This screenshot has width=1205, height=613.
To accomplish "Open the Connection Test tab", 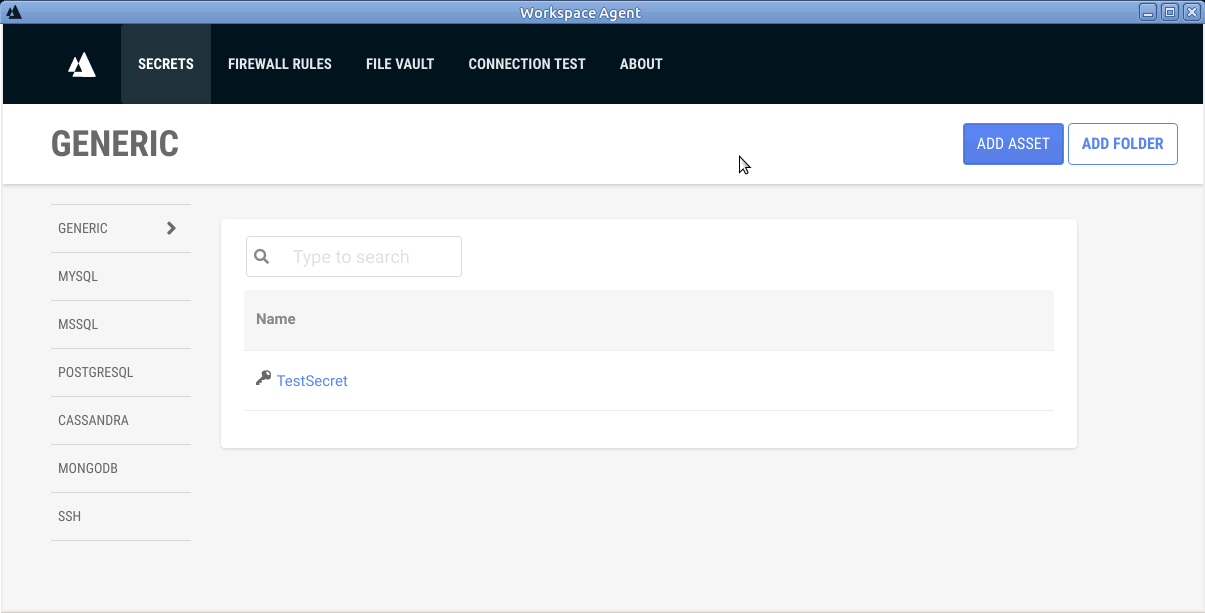I will (527, 64).
